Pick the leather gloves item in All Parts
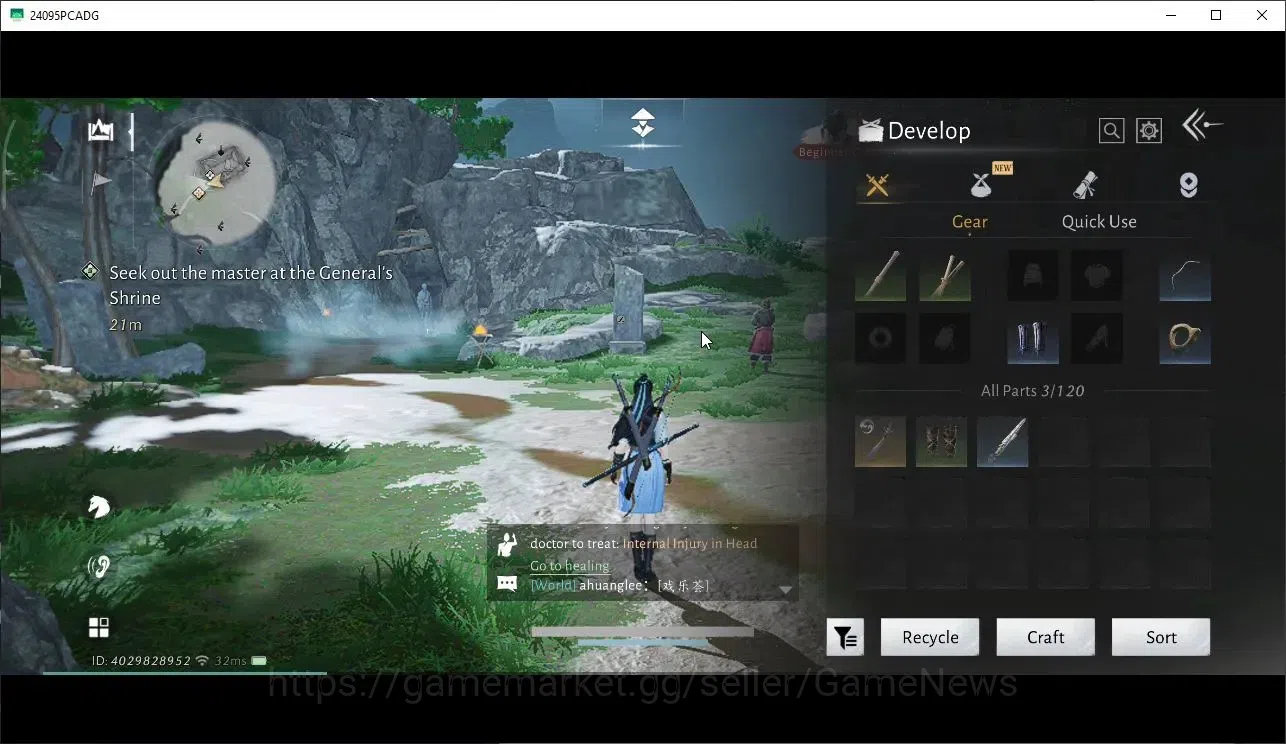This screenshot has width=1286, height=744. (942, 441)
